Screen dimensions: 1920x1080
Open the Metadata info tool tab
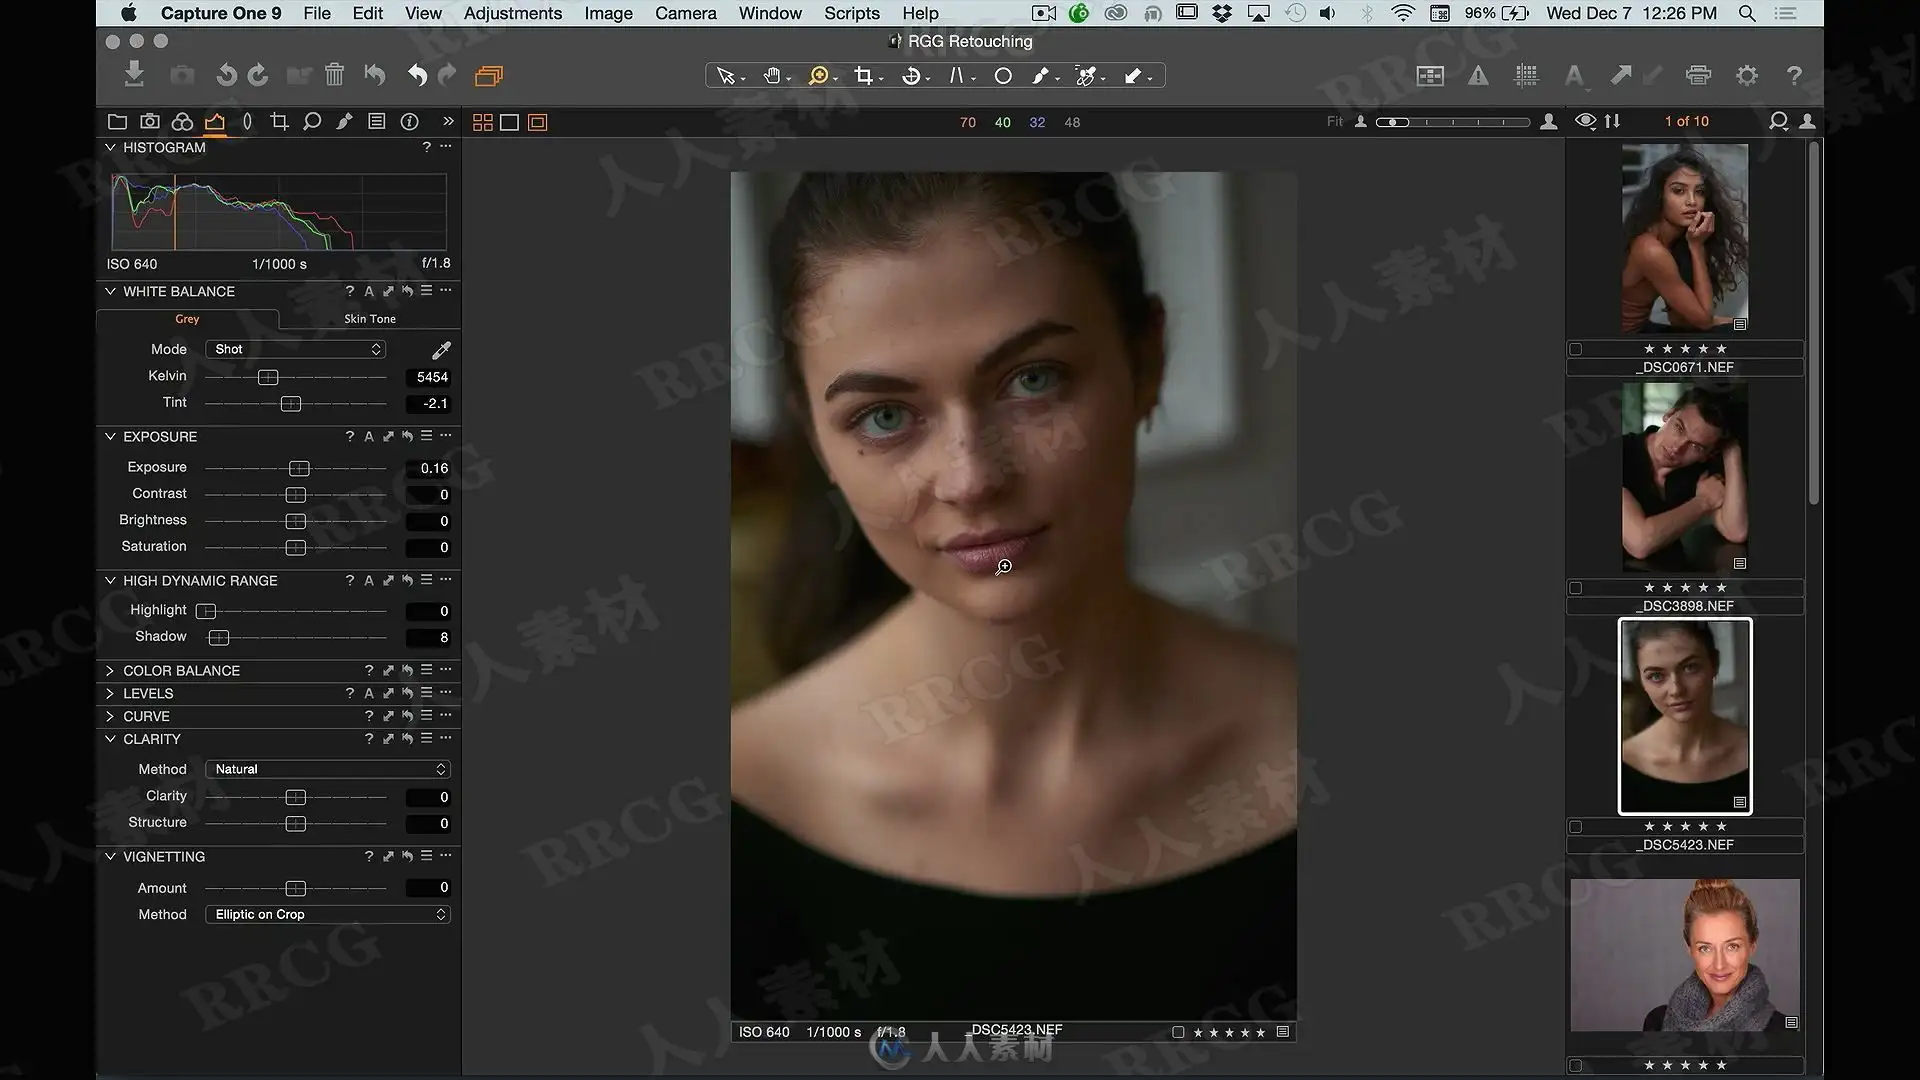tap(409, 122)
